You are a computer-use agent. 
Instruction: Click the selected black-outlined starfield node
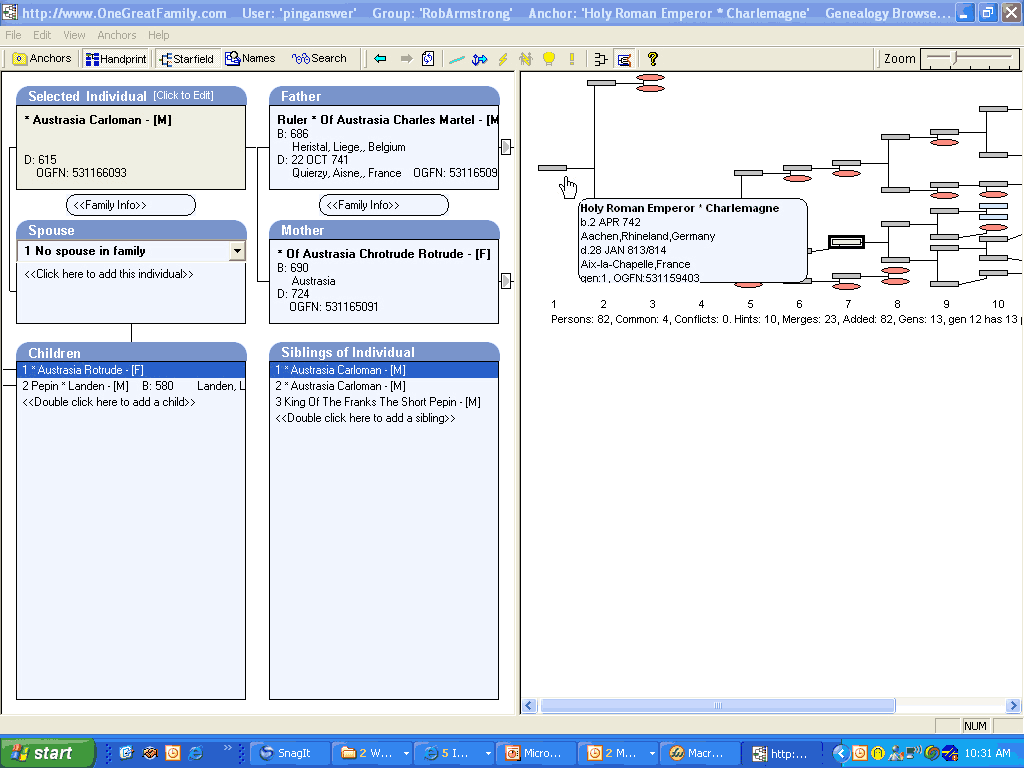(846, 242)
